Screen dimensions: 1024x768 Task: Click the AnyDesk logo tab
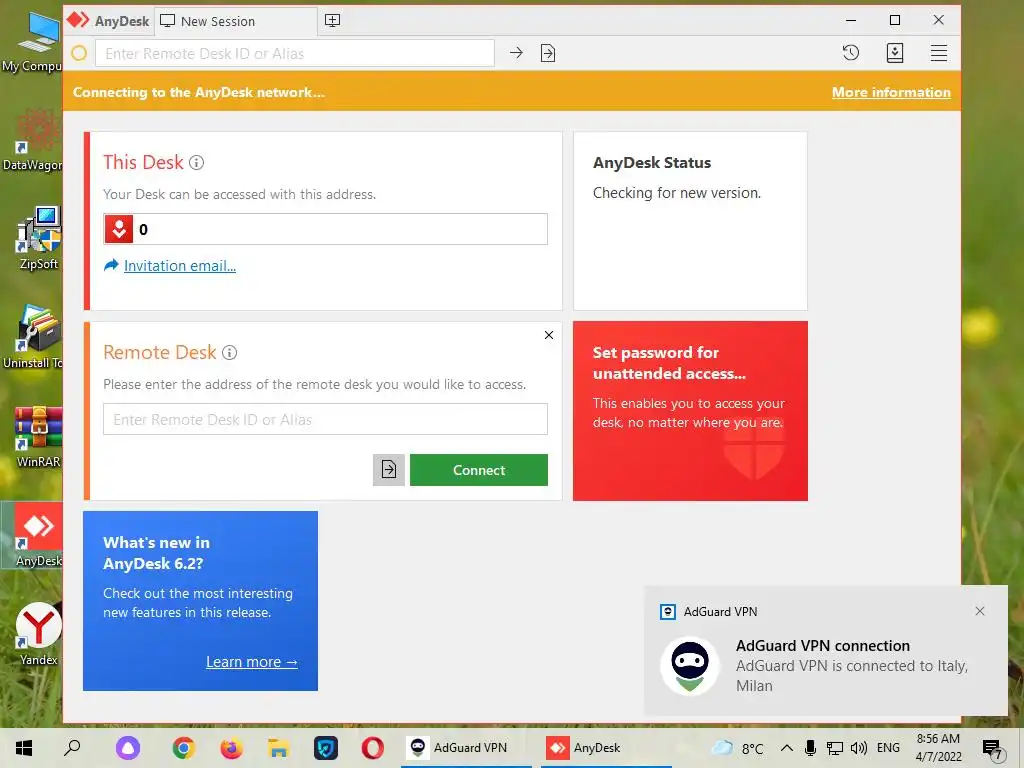[108, 21]
